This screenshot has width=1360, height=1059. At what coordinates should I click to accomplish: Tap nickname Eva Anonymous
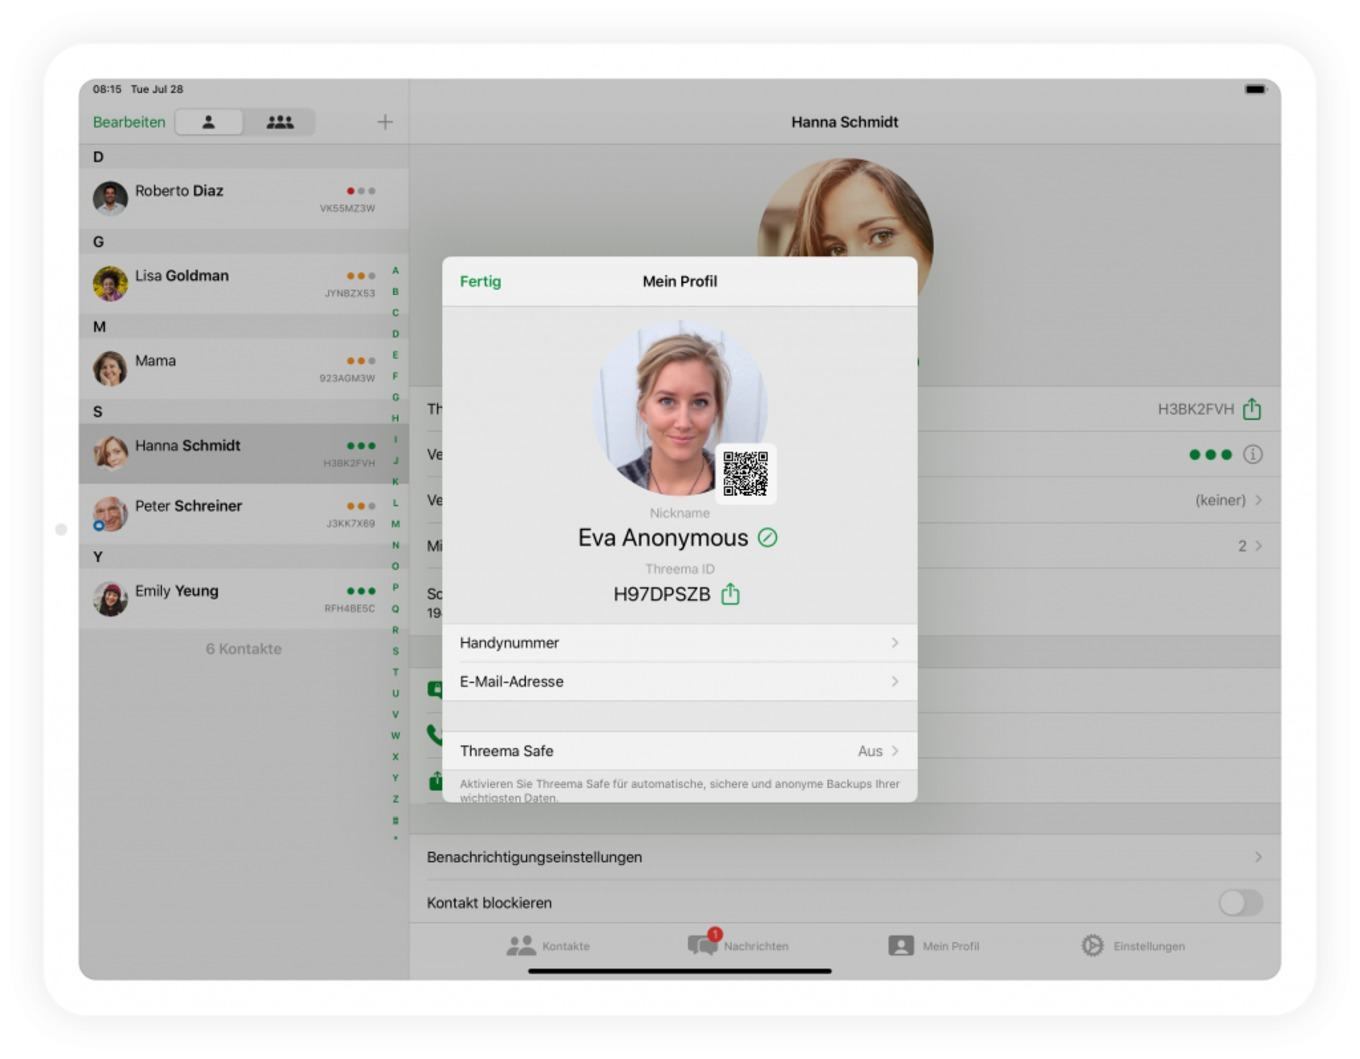pyautogui.click(x=663, y=538)
